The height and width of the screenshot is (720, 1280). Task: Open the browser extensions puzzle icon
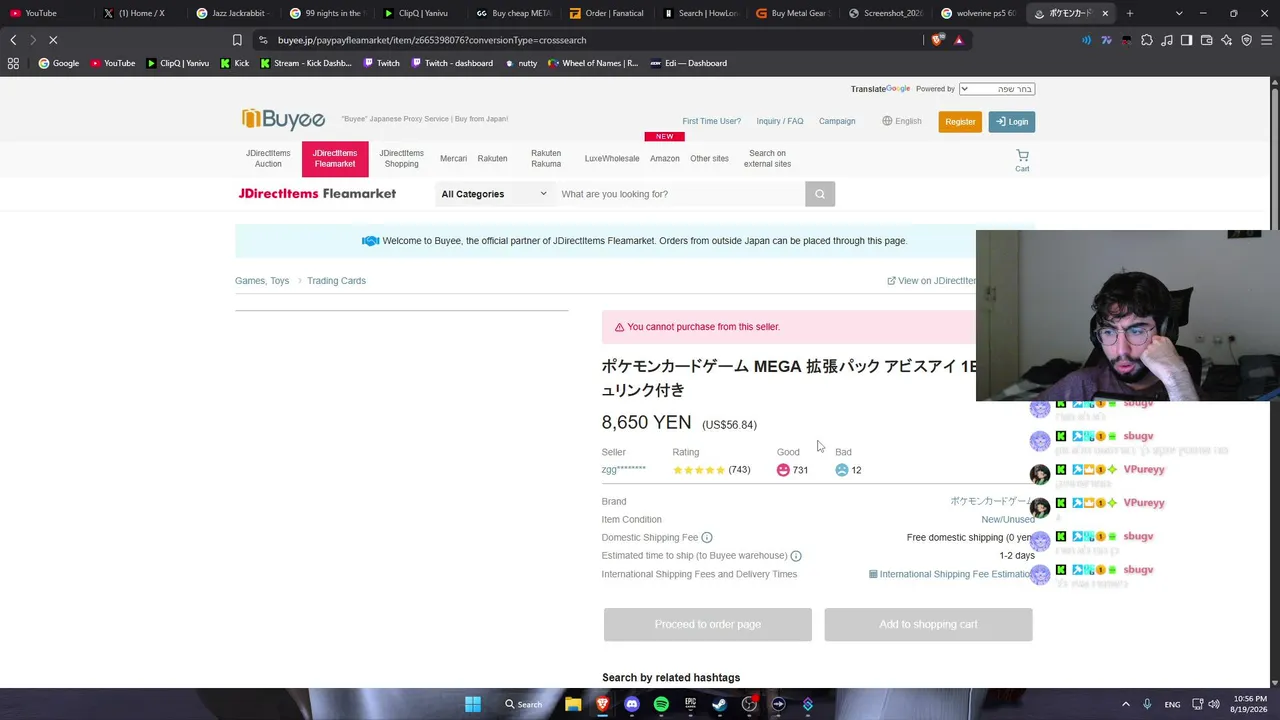click(1147, 40)
